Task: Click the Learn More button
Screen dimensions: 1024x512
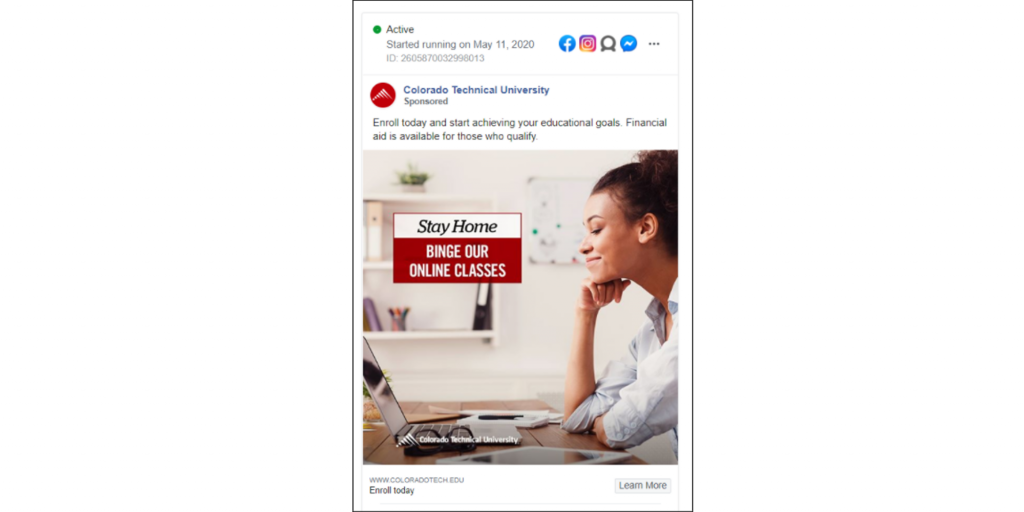Action: pyautogui.click(x=643, y=485)
